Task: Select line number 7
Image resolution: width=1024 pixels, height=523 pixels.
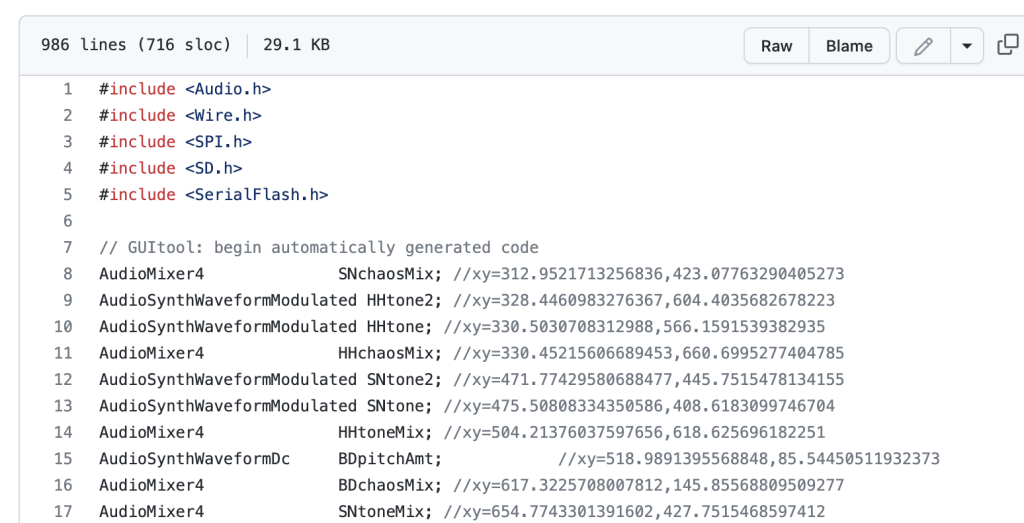Action: 68,247
